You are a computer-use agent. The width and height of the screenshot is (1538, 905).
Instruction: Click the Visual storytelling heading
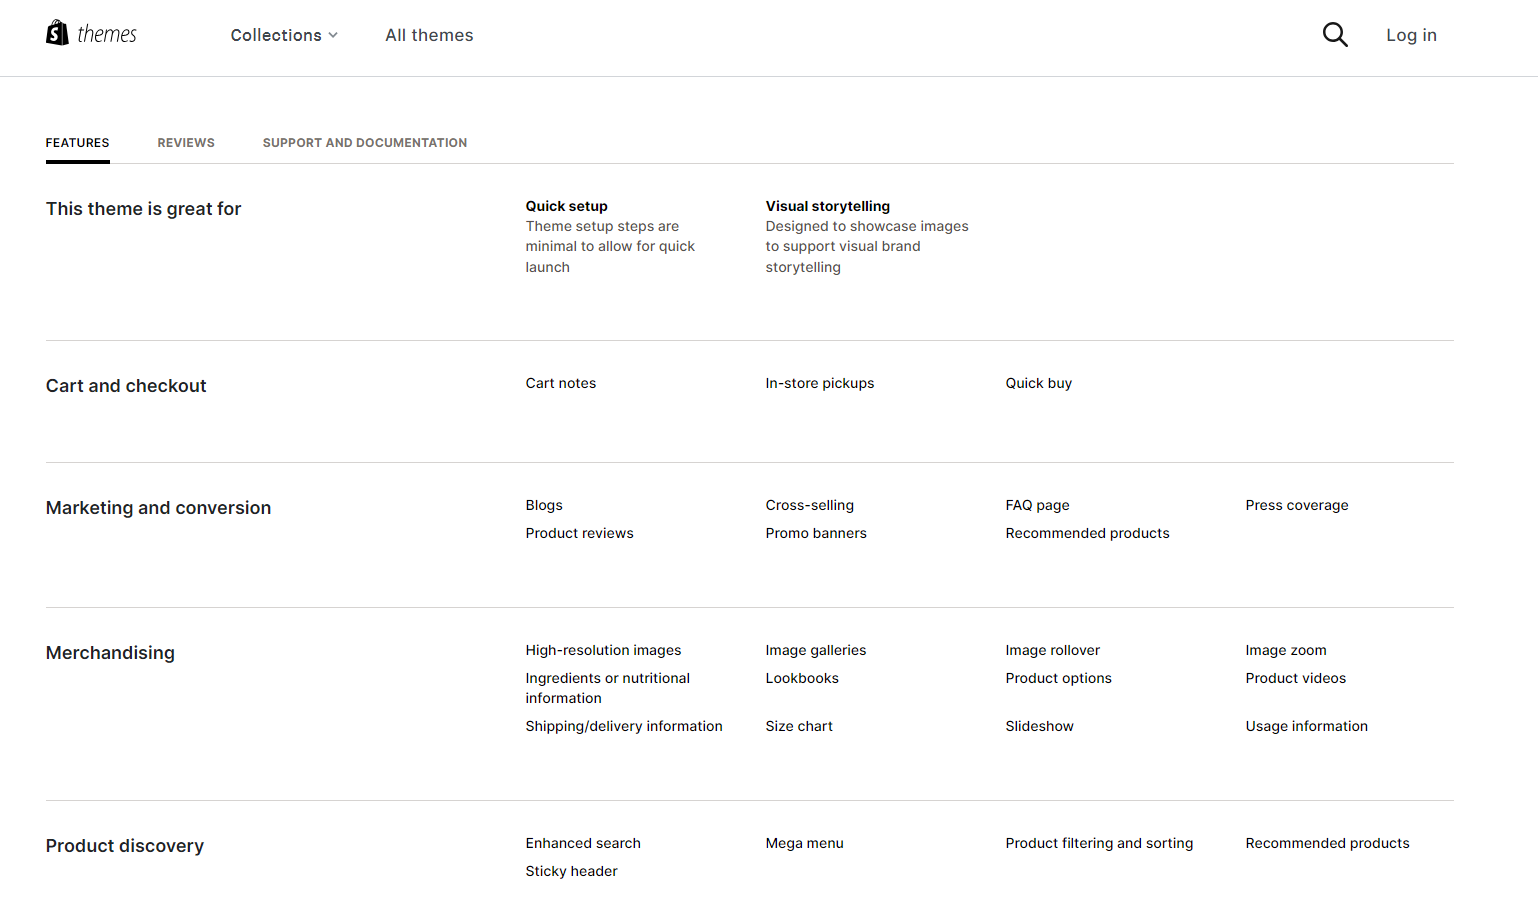pos(828,206)
